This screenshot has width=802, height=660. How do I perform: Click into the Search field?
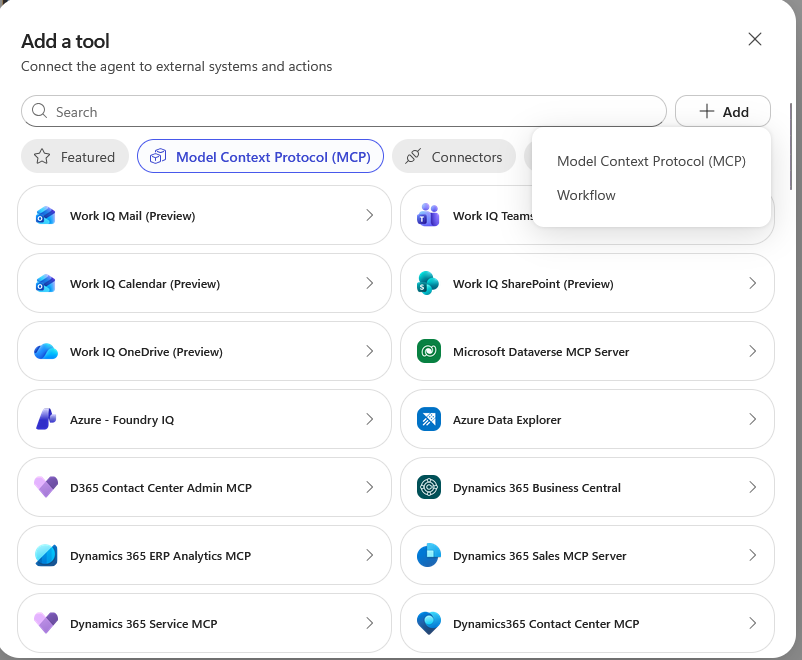(344, 111)
